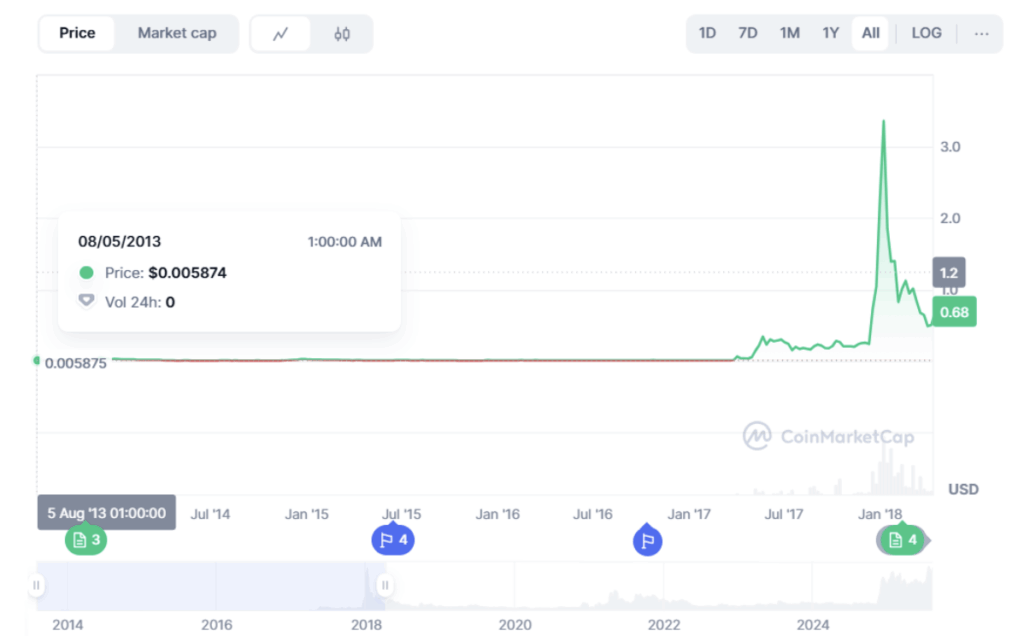Click the Jan '18 axis label
The width and height of the screenshot is (1024, 636).
880,514
